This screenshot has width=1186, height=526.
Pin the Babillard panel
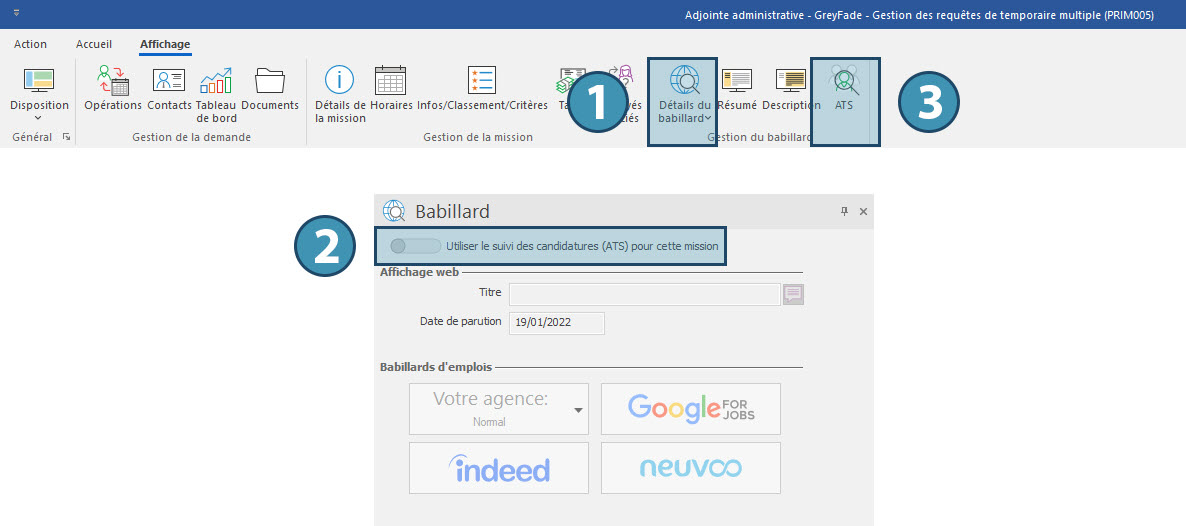click(844, 211)
